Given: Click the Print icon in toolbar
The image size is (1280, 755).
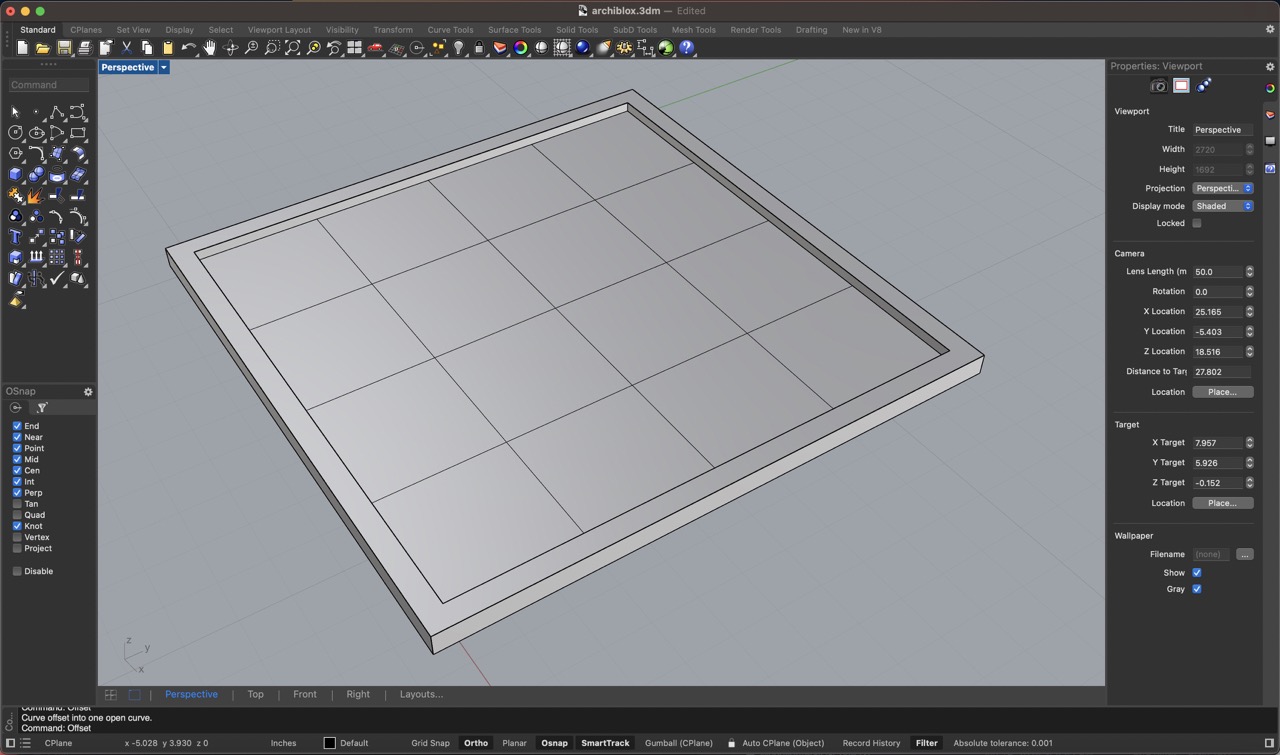Looking at the screenshot, I should 85,48.
